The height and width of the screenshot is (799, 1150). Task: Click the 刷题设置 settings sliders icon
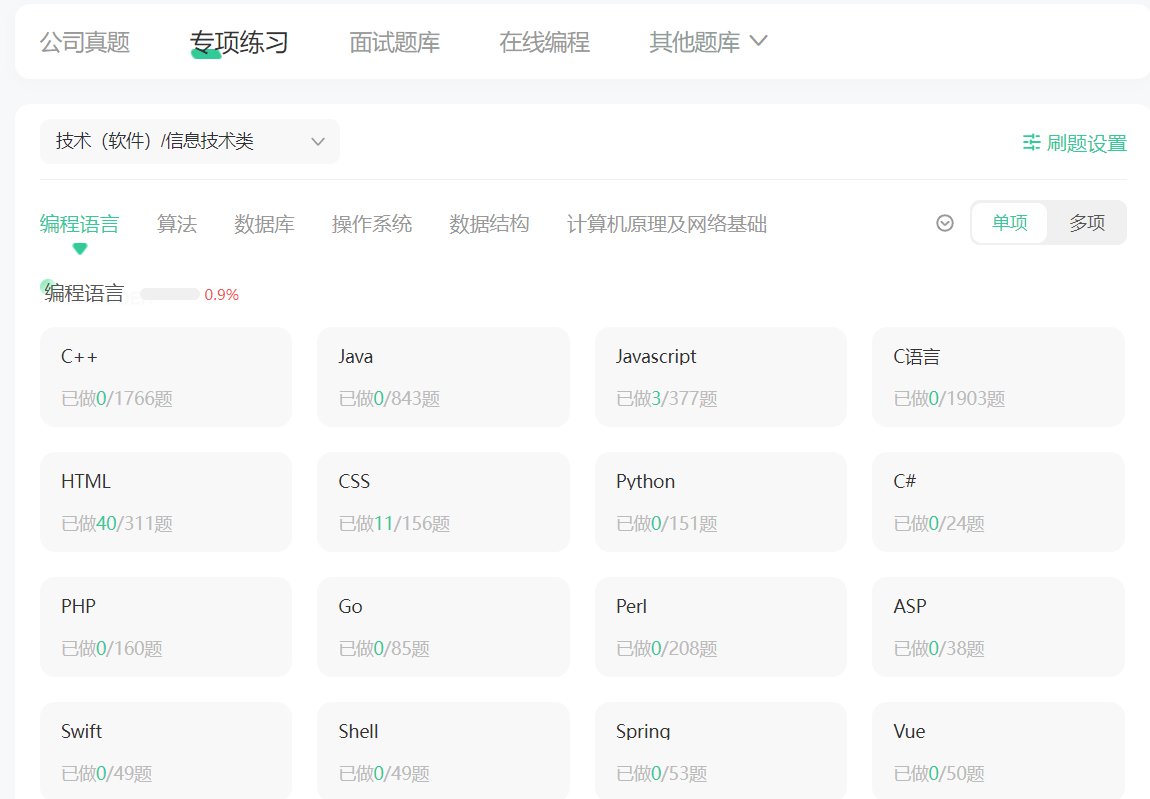pos(1031,142)
